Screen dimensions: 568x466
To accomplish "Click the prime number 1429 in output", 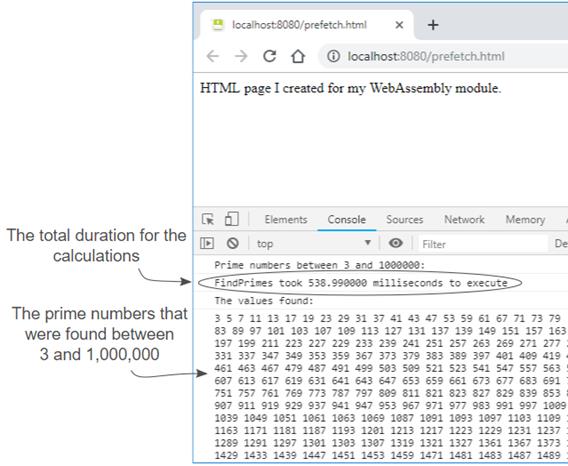I will tap(226, 455).
